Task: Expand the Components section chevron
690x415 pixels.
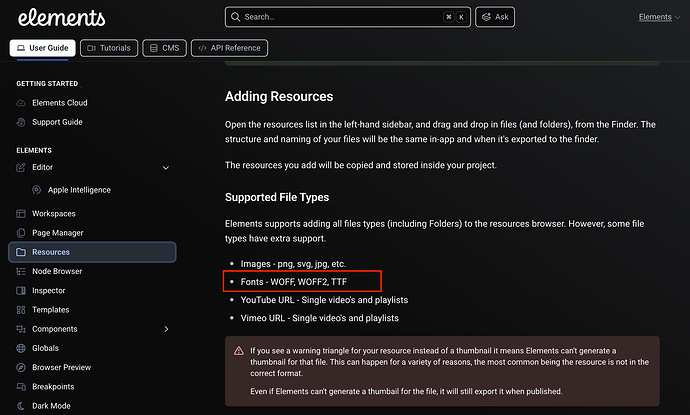Action: (x=166, y=329)
